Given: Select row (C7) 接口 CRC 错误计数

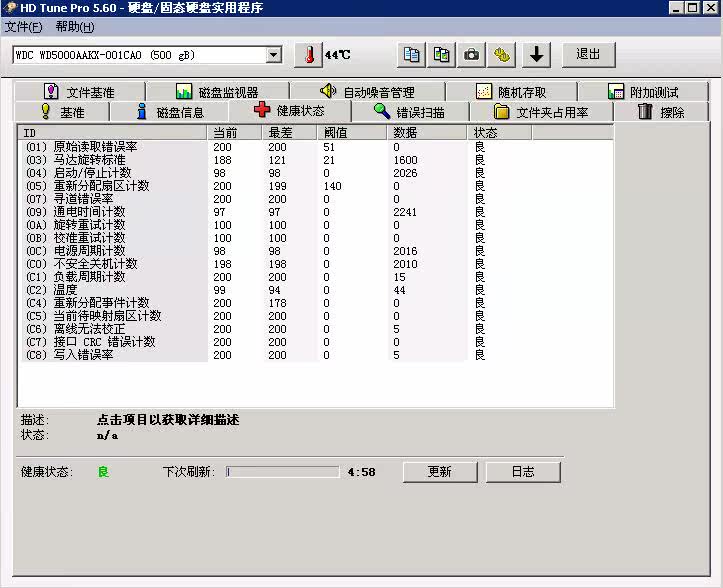Looking at the screenshot, I should 316,342.
